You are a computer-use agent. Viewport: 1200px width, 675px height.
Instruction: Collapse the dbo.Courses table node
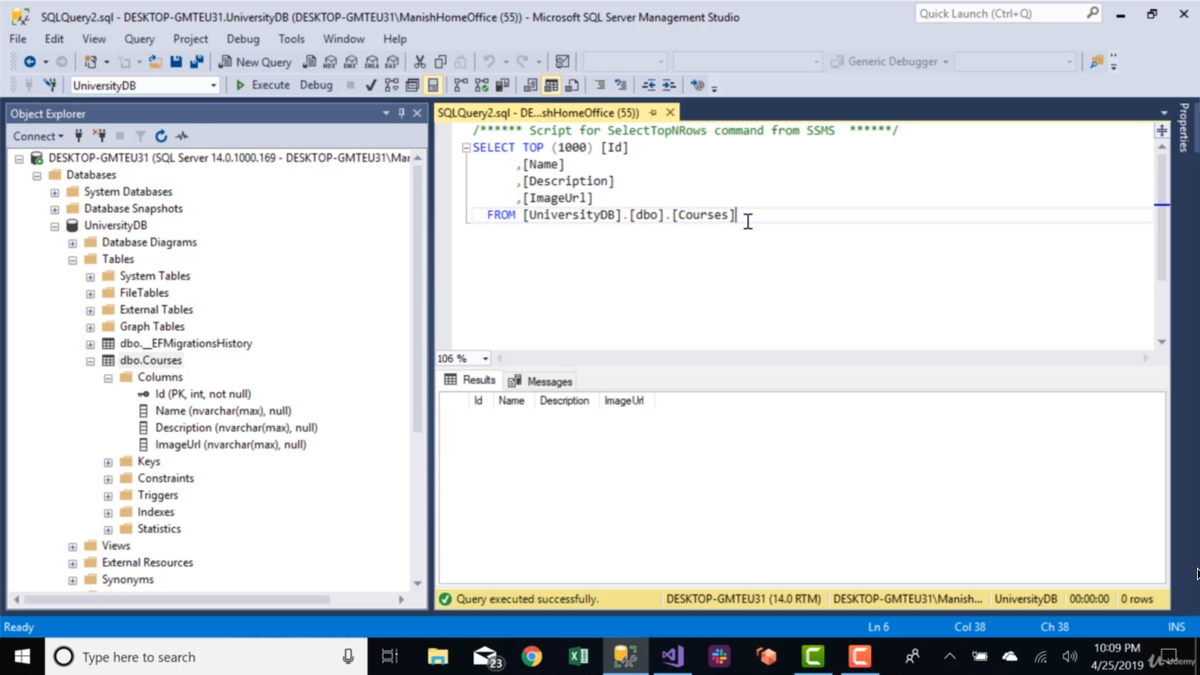point(91,361)
